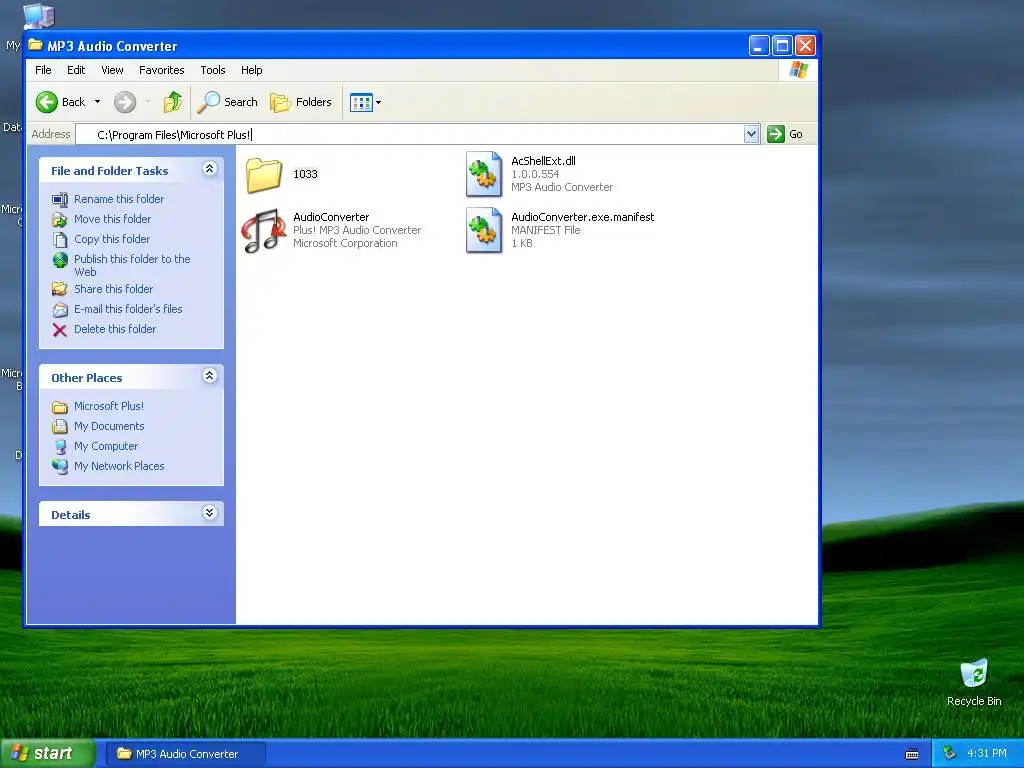This screenshot has width=1024, height=768.
Task: Click the Microsoft Plus! folder icon
Action: click(x=60, y=407)
